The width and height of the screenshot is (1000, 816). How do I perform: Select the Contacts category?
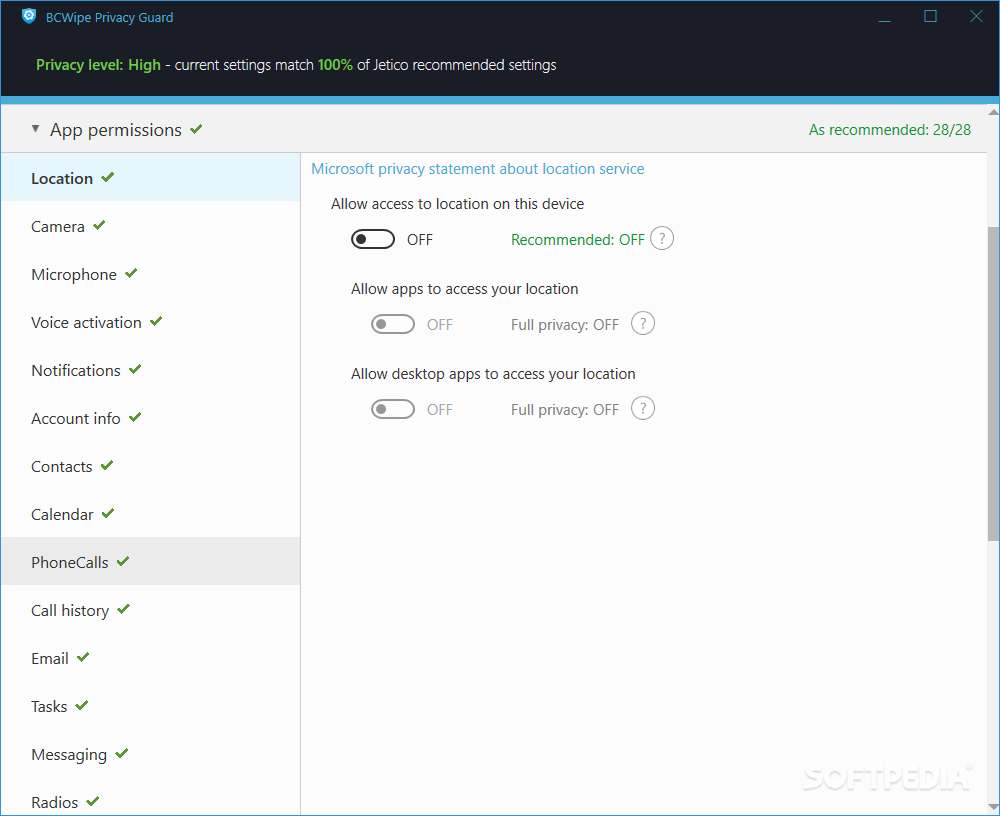(x=151, y=466)
